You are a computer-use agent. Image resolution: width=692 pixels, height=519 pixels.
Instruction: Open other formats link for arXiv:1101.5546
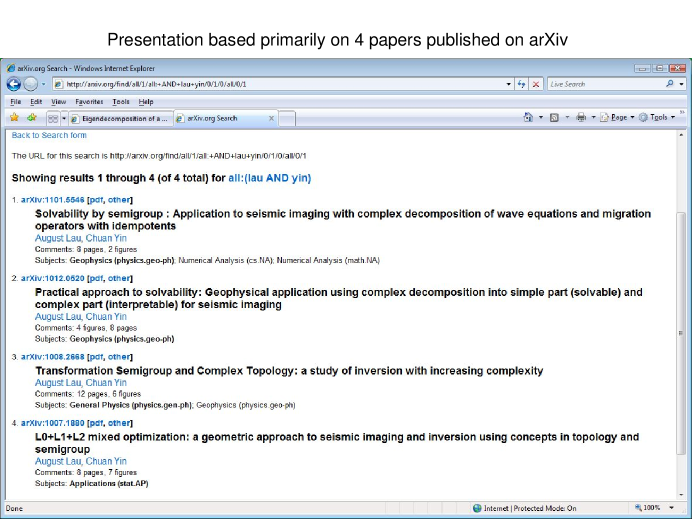(119, 199)
